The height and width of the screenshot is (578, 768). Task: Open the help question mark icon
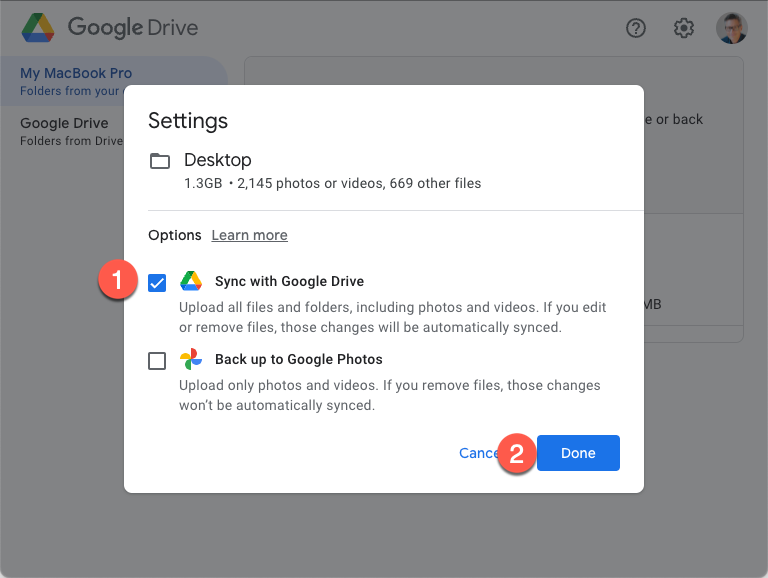tap(636, 28)
